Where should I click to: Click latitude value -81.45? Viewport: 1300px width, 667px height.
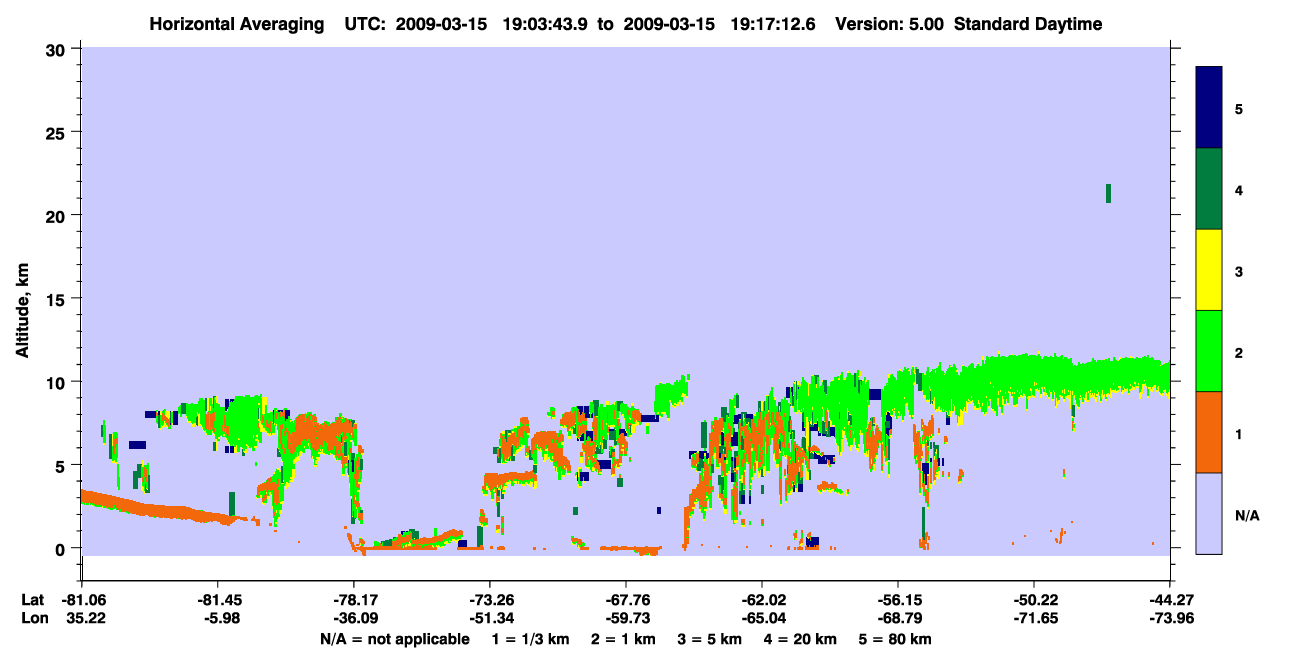coord(217,600)
